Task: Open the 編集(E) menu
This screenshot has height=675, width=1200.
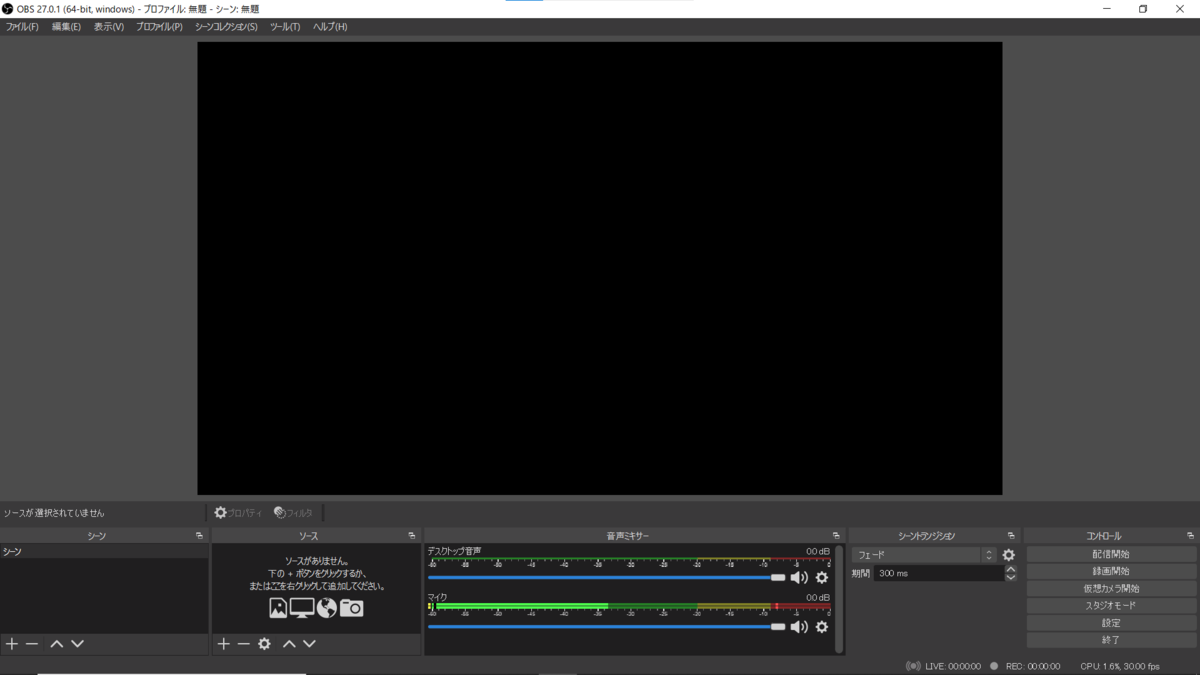Action: (66, 27)
